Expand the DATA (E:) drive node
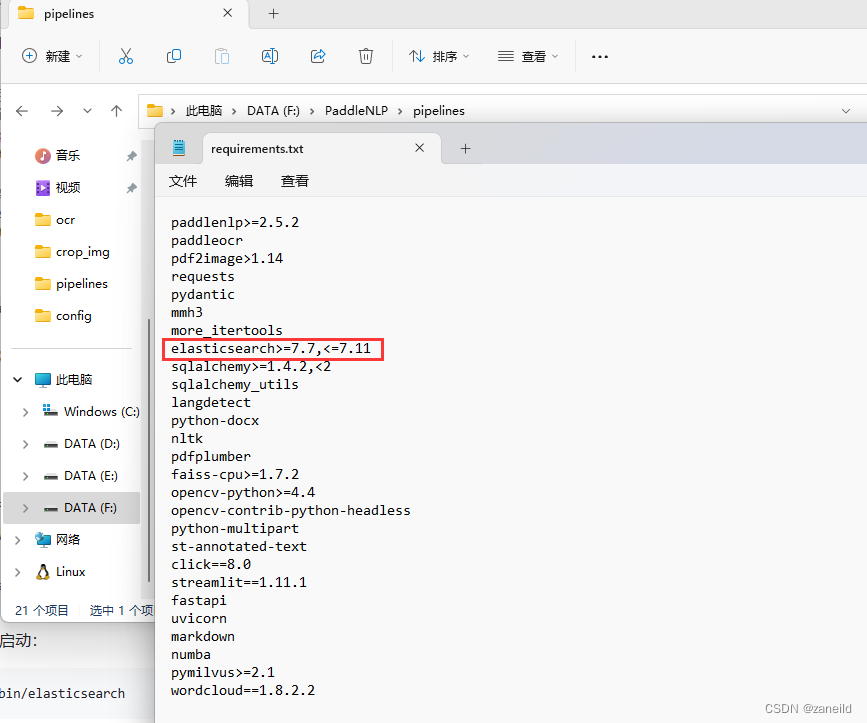 [x=25, y=476]
